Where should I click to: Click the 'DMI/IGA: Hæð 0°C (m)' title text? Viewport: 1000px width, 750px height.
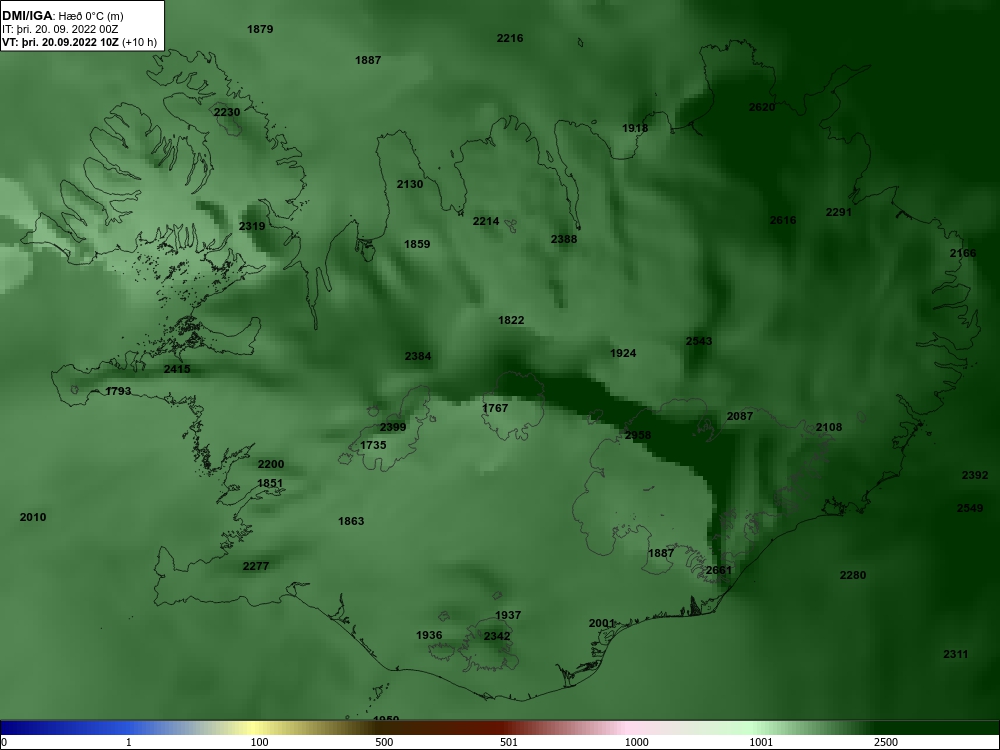pos(62,16)
